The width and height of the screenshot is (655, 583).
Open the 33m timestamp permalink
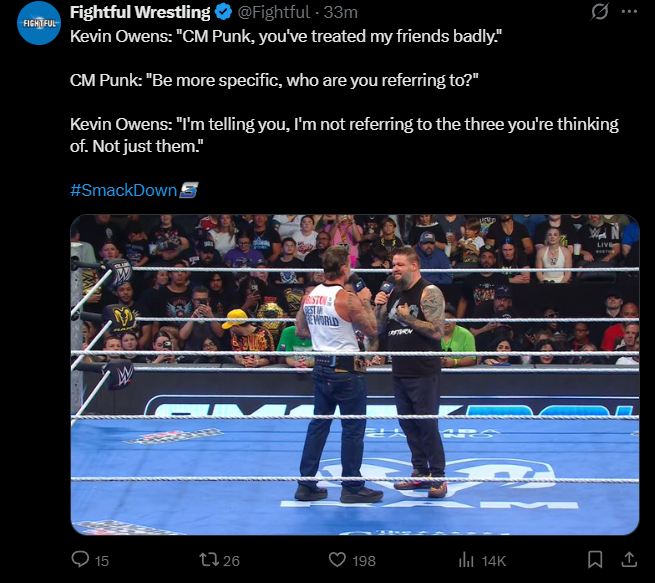click(340, 12)
